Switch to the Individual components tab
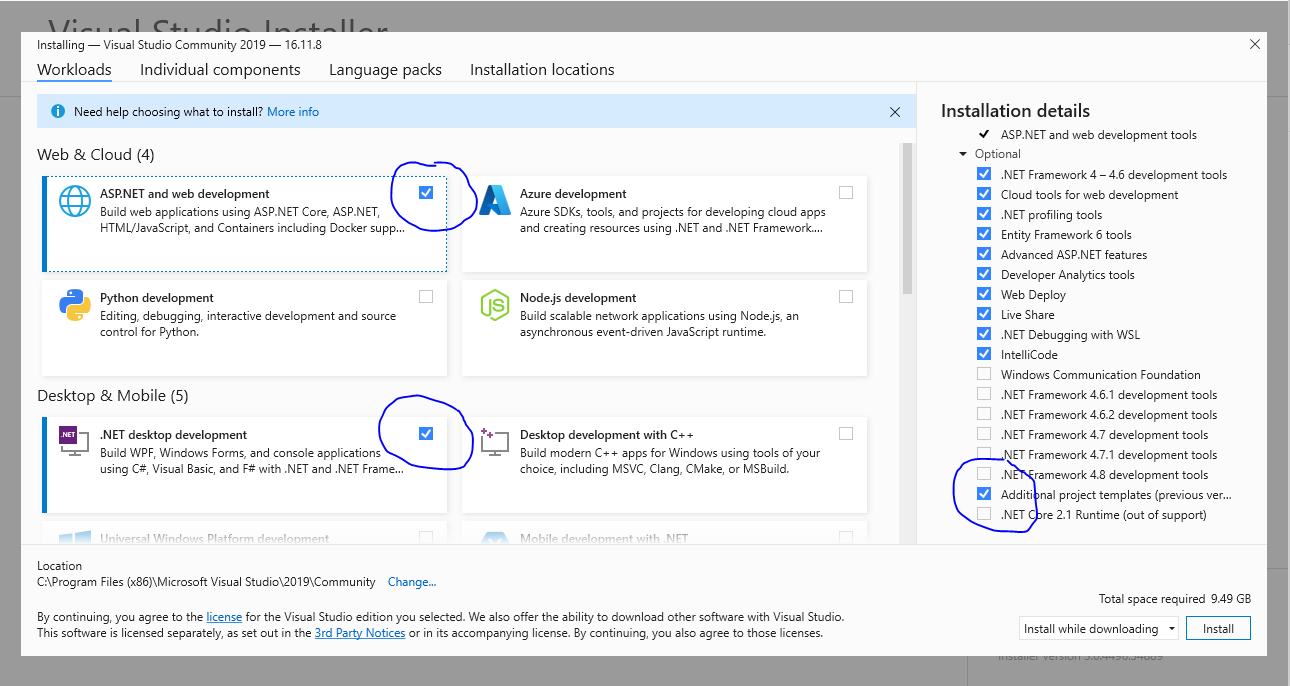Image resolution: width=1290 pixels, height=686 pixels. (x=220, y=70)
